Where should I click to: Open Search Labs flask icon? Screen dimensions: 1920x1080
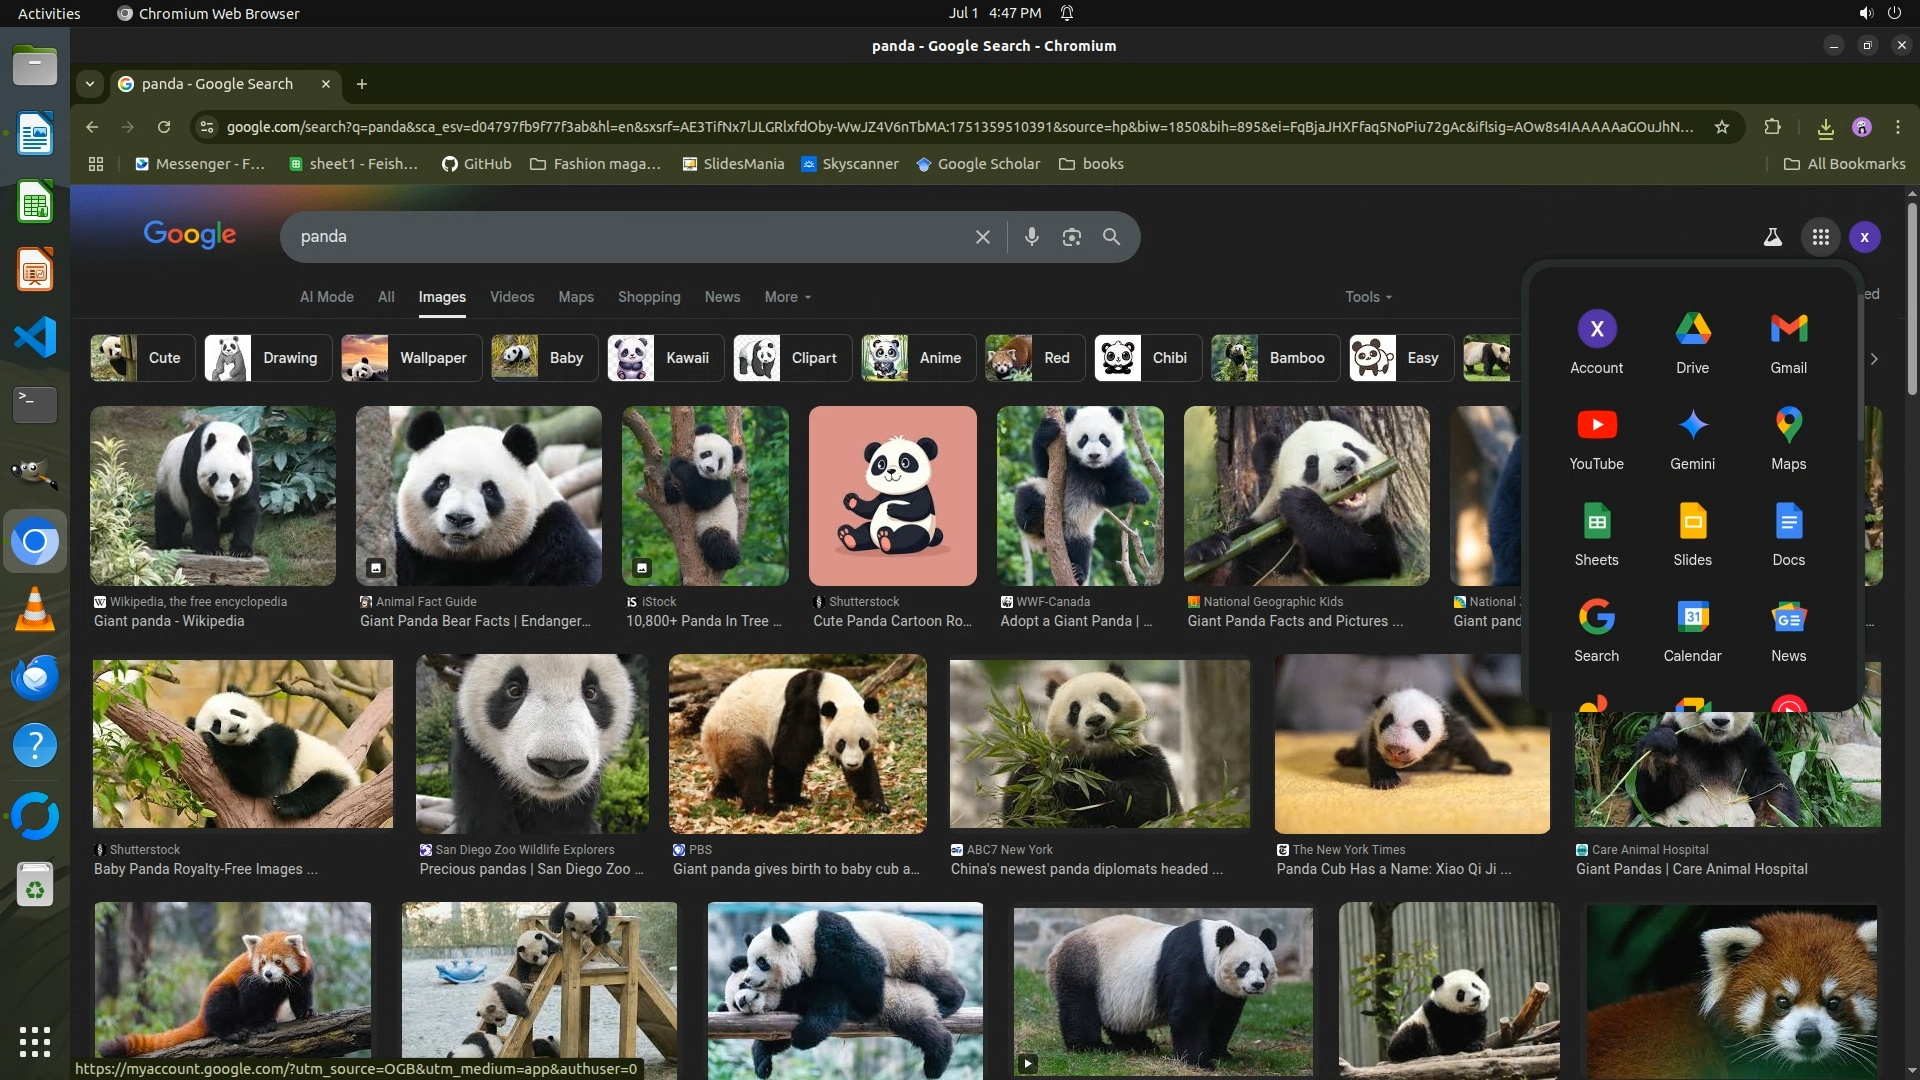[x=1772, y=237]
